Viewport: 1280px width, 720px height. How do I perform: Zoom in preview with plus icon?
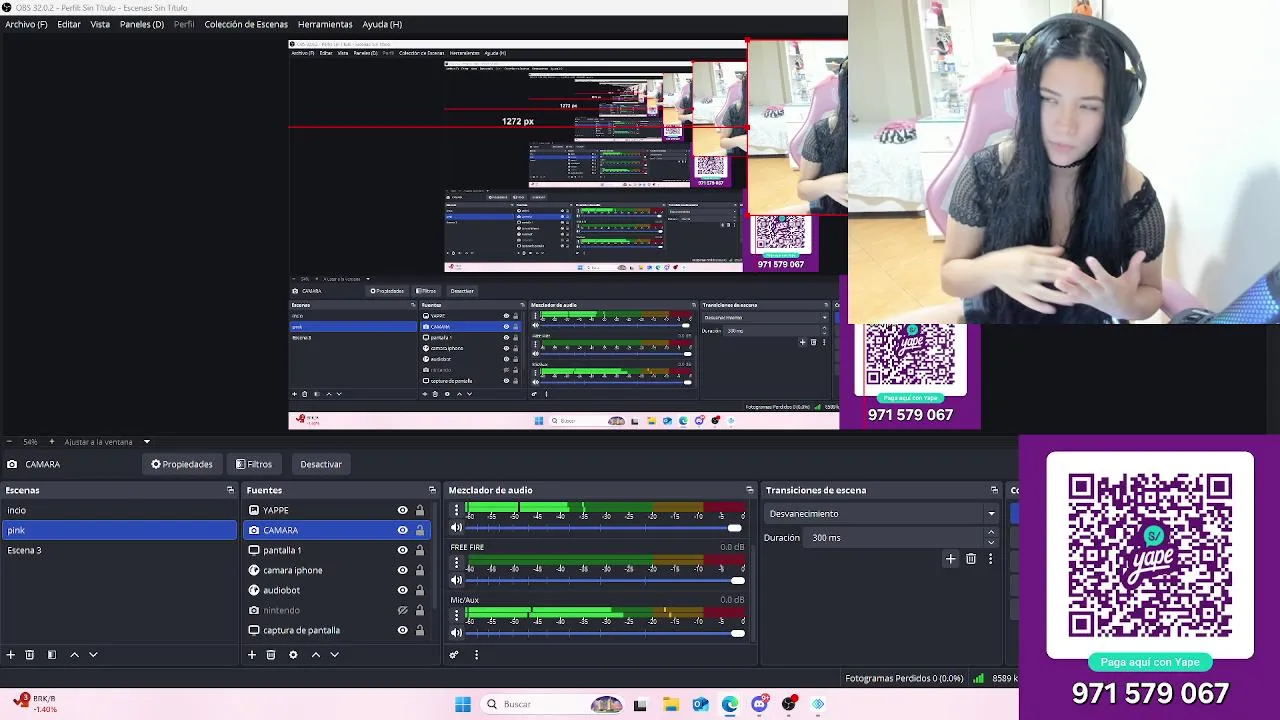pos(51,441)
